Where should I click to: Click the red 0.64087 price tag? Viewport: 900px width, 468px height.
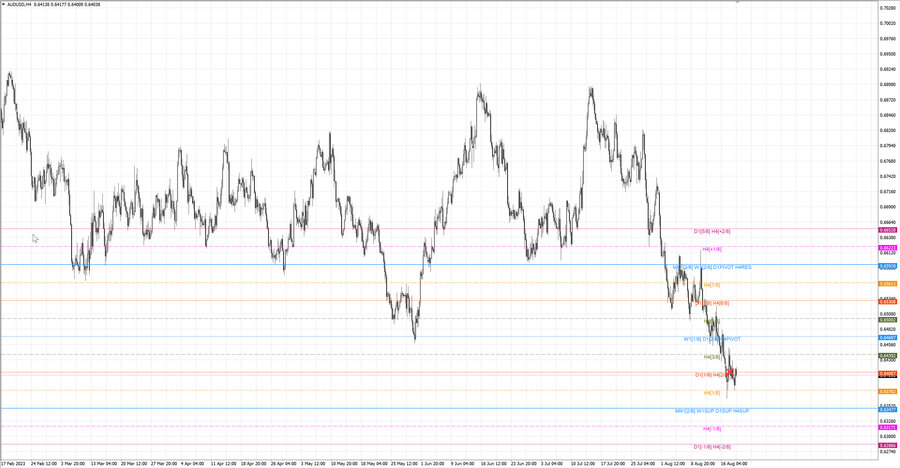888,374
